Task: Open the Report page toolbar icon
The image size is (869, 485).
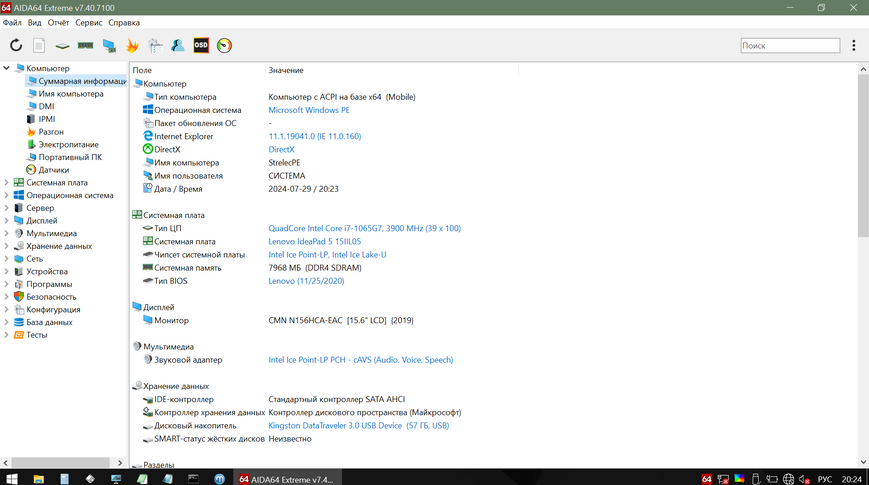Action: pyautogui.click(x=39, y=45)
